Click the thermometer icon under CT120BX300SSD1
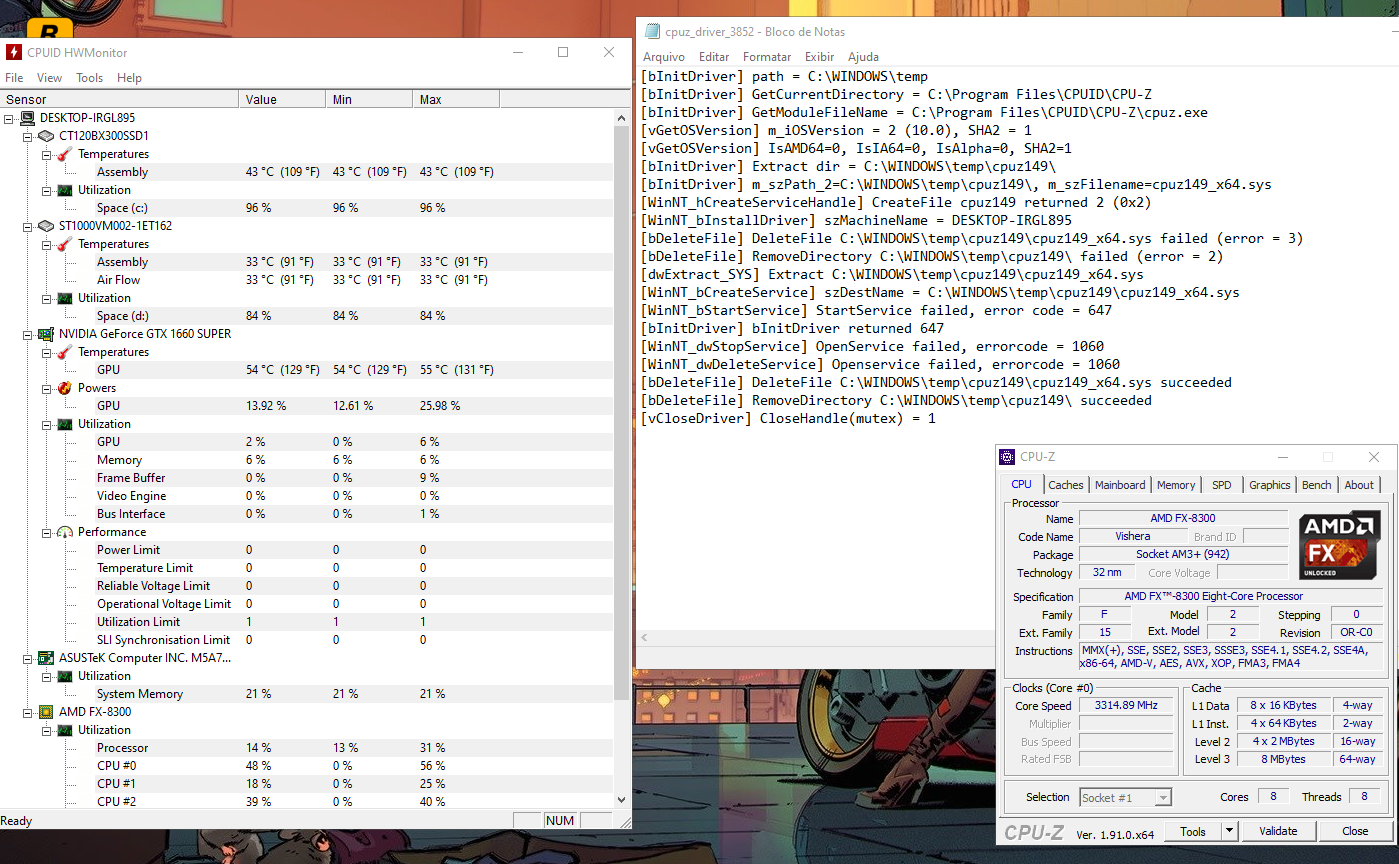Screen dimensions: 1399x864 coord(63,154)
